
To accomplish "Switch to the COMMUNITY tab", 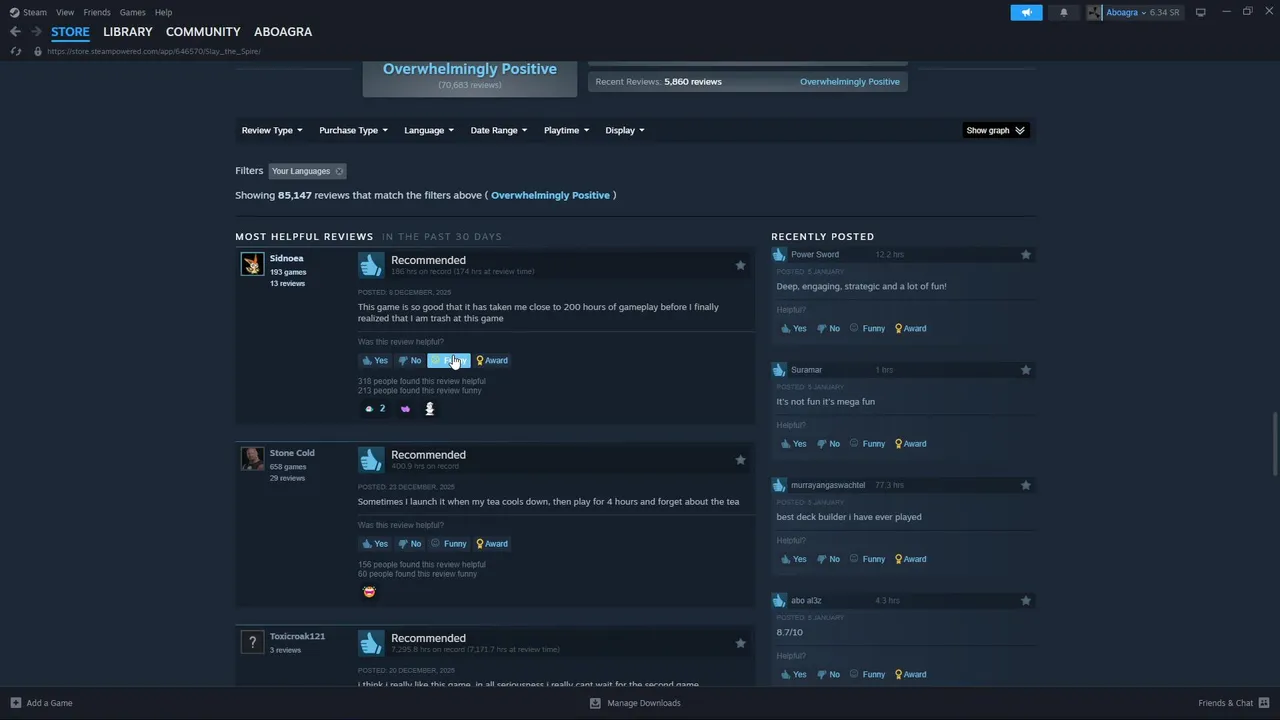I will coord(203,32).
